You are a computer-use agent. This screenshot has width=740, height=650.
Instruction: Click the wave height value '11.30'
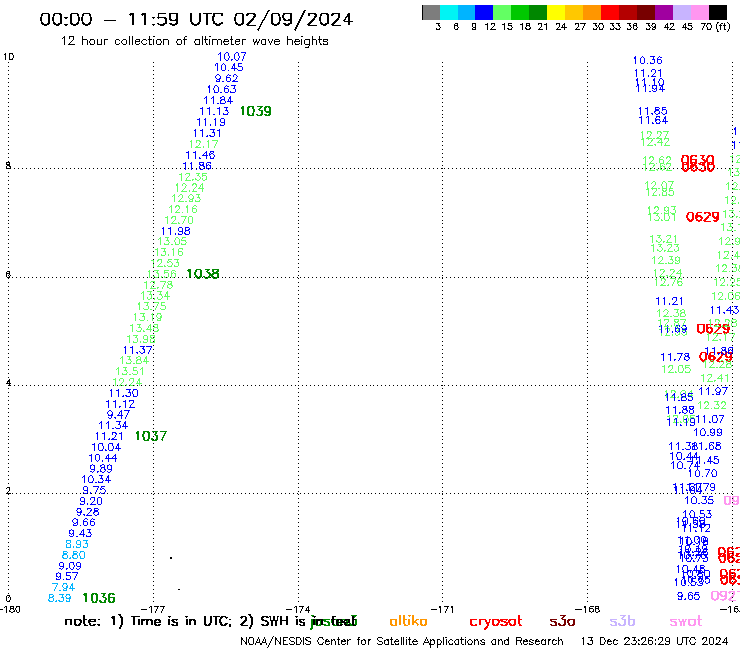124,394
